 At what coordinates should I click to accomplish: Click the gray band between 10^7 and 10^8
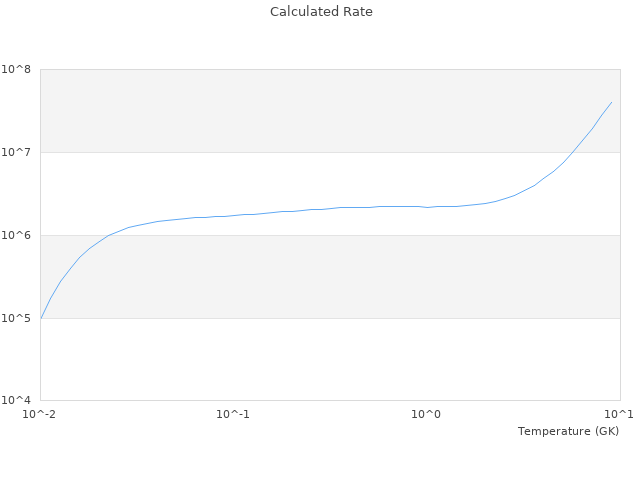tap(300, 110)
